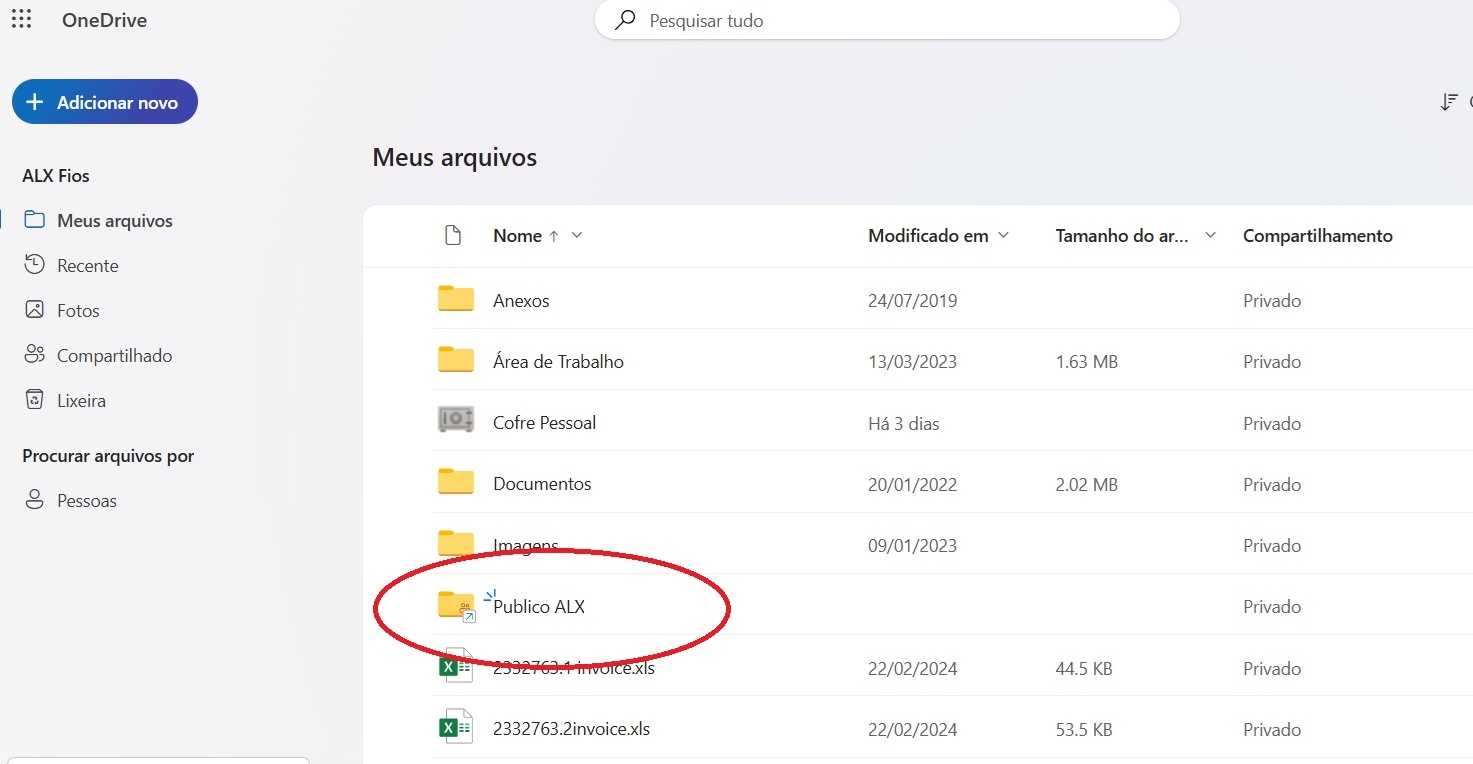Expand Modificado em dropdown chevron

(x=1004, y=236)
